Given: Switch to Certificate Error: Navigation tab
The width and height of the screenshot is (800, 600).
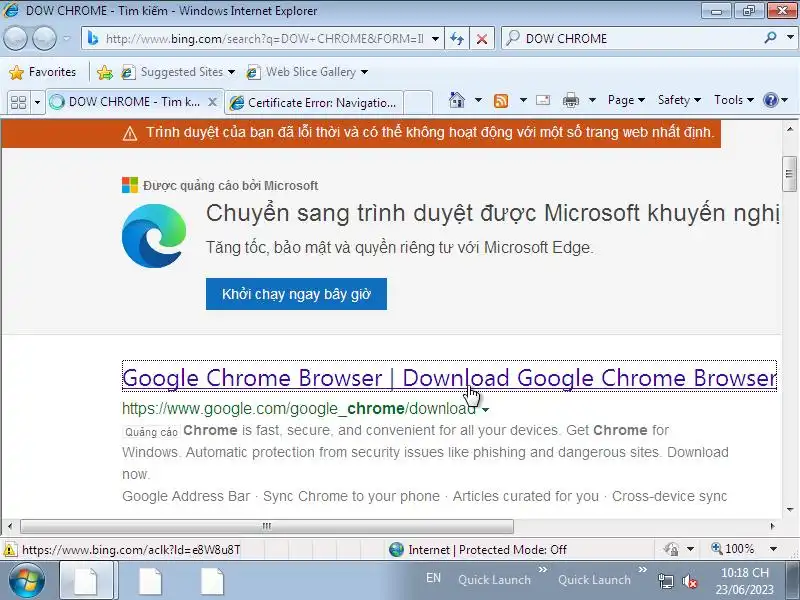Looking at the screenshot, I should (314, 103).
